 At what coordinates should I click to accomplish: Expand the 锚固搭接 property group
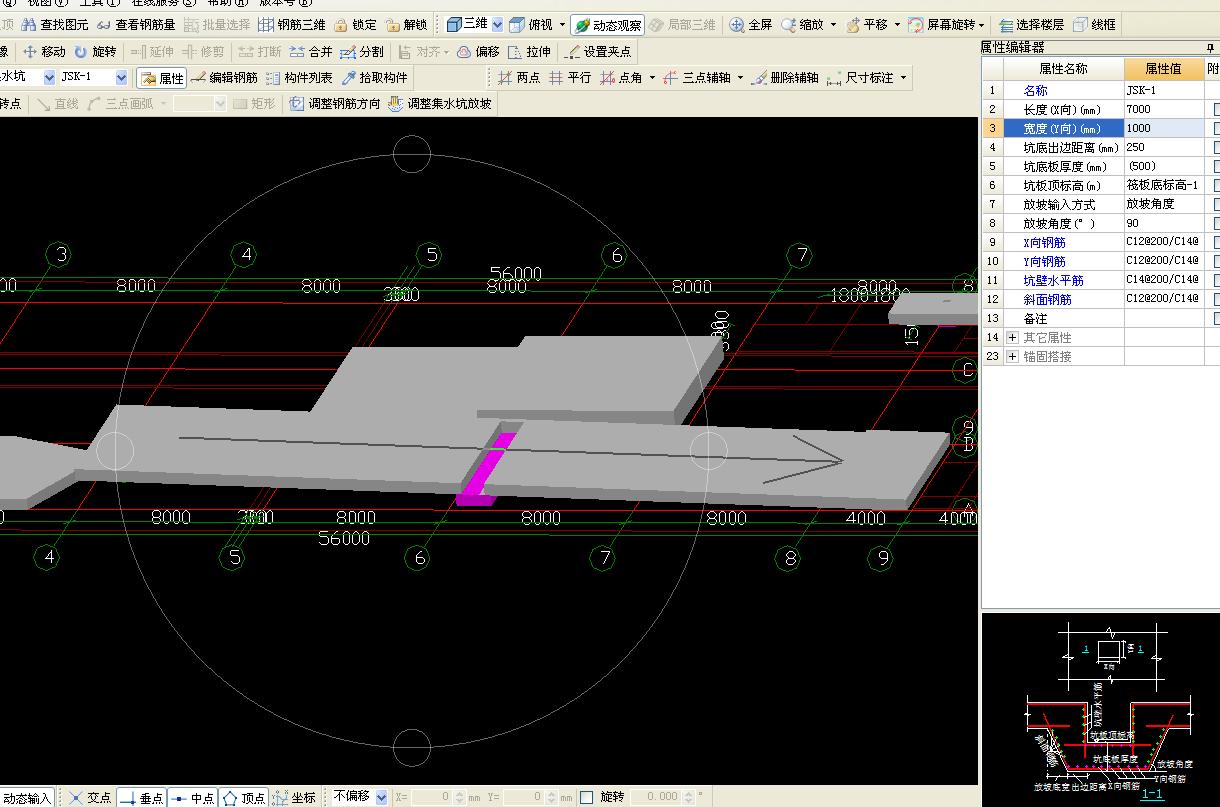coord(1012,357)
